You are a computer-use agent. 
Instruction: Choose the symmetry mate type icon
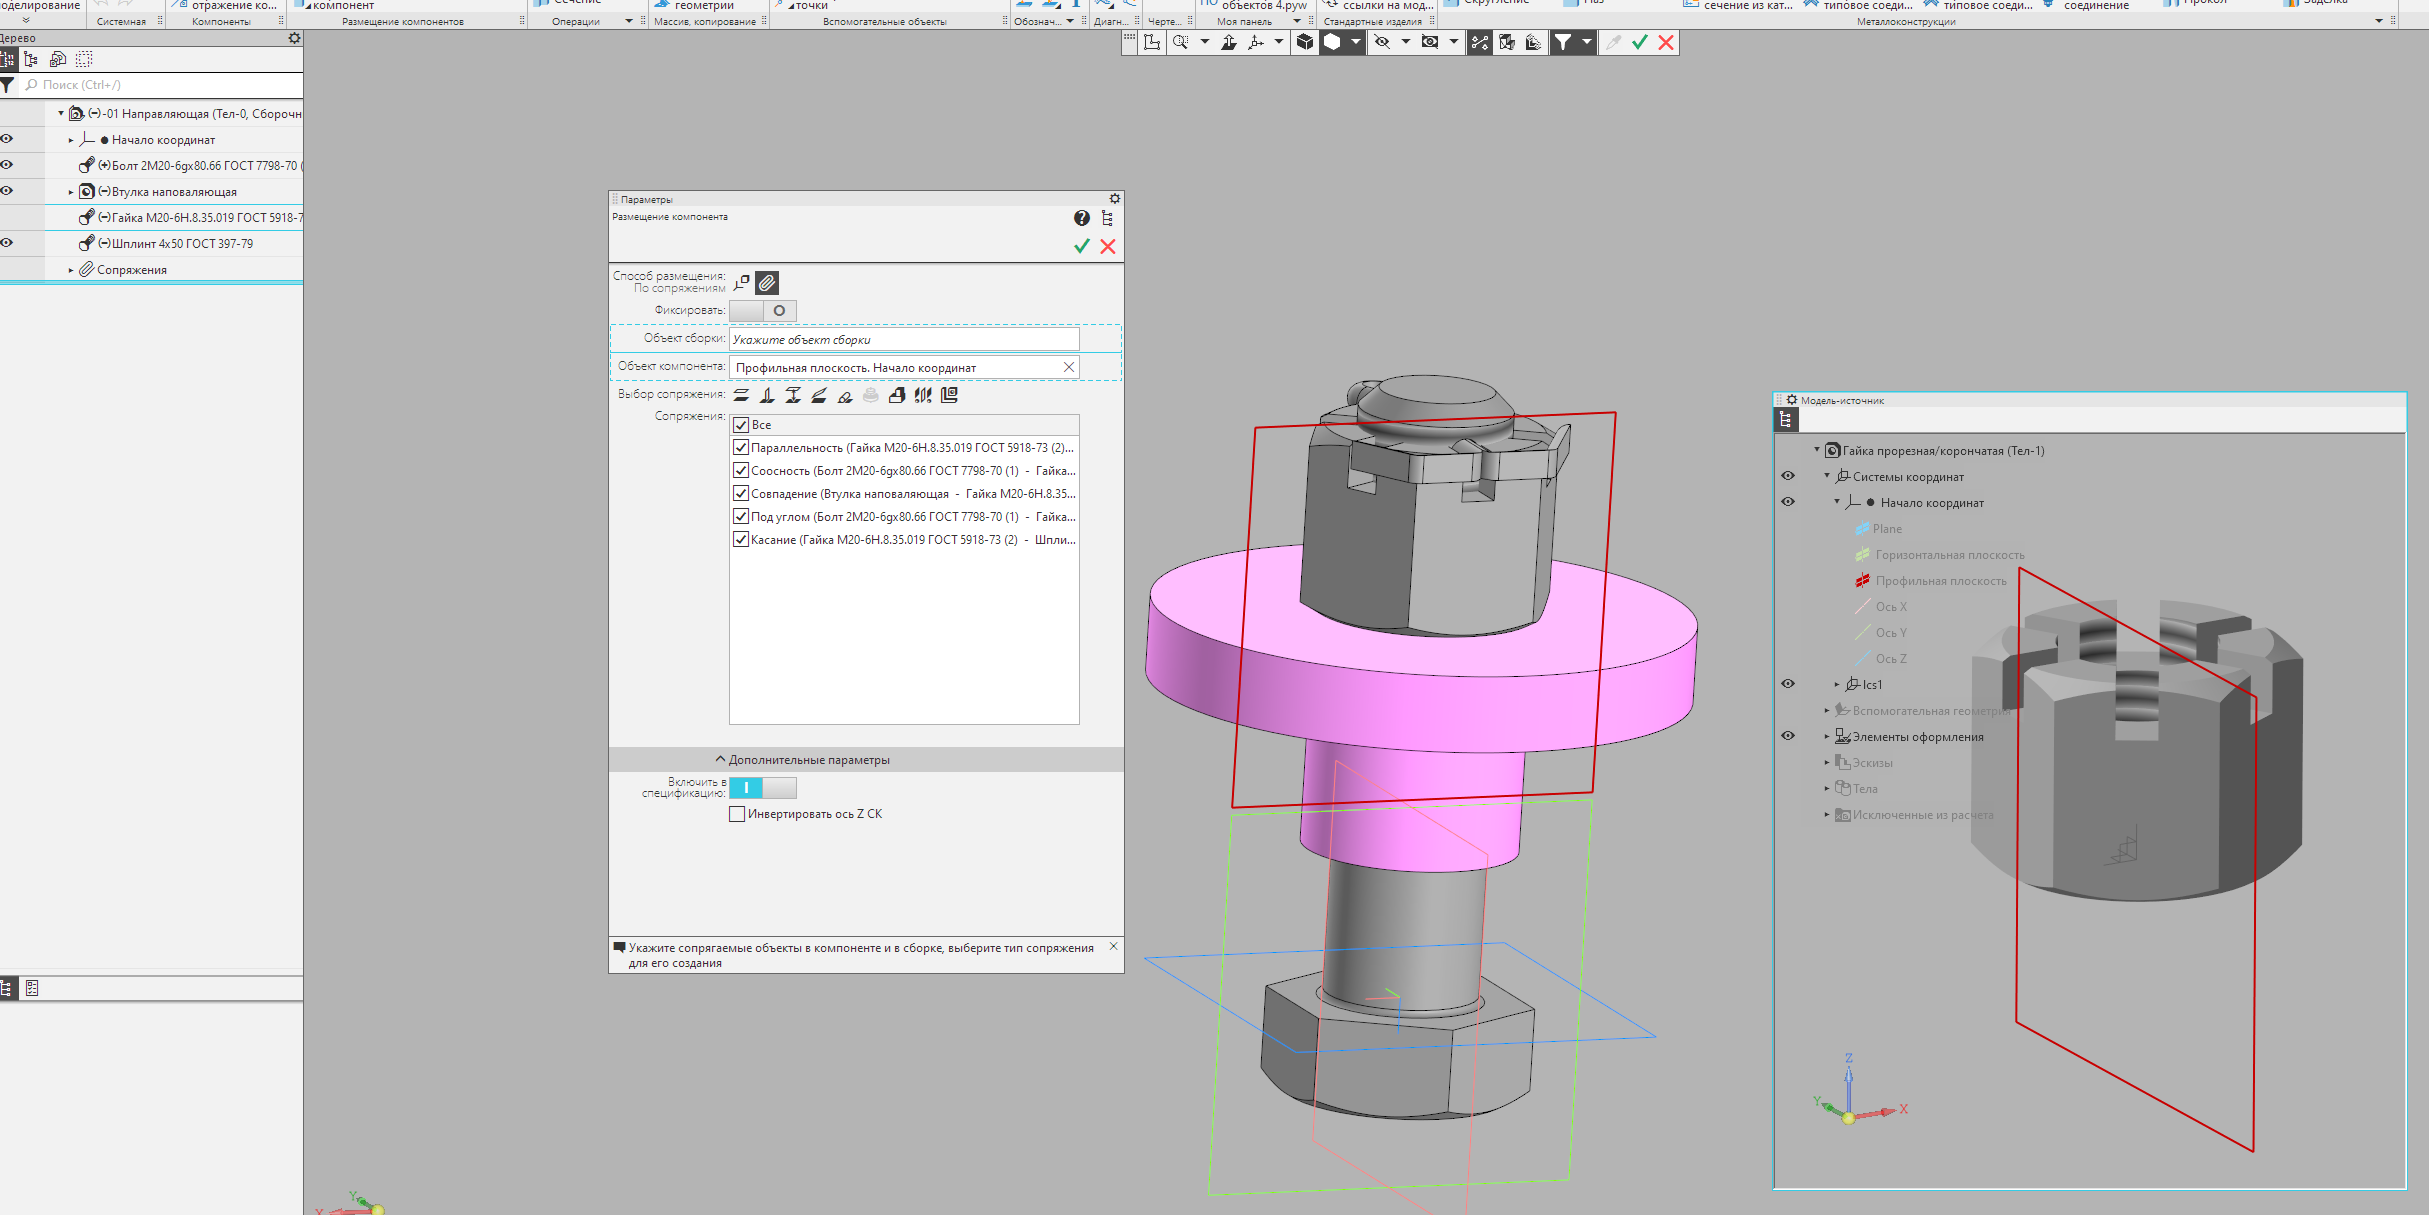point(923,395)
